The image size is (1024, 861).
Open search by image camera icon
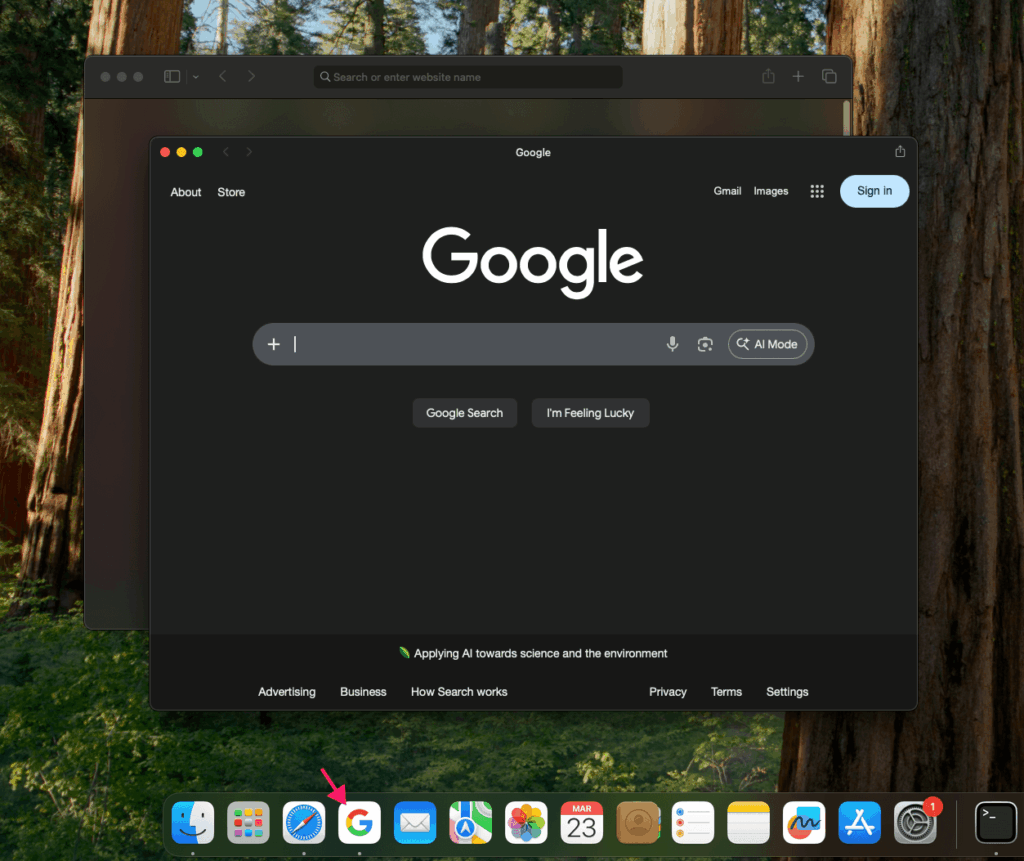[x=705, y=344]
